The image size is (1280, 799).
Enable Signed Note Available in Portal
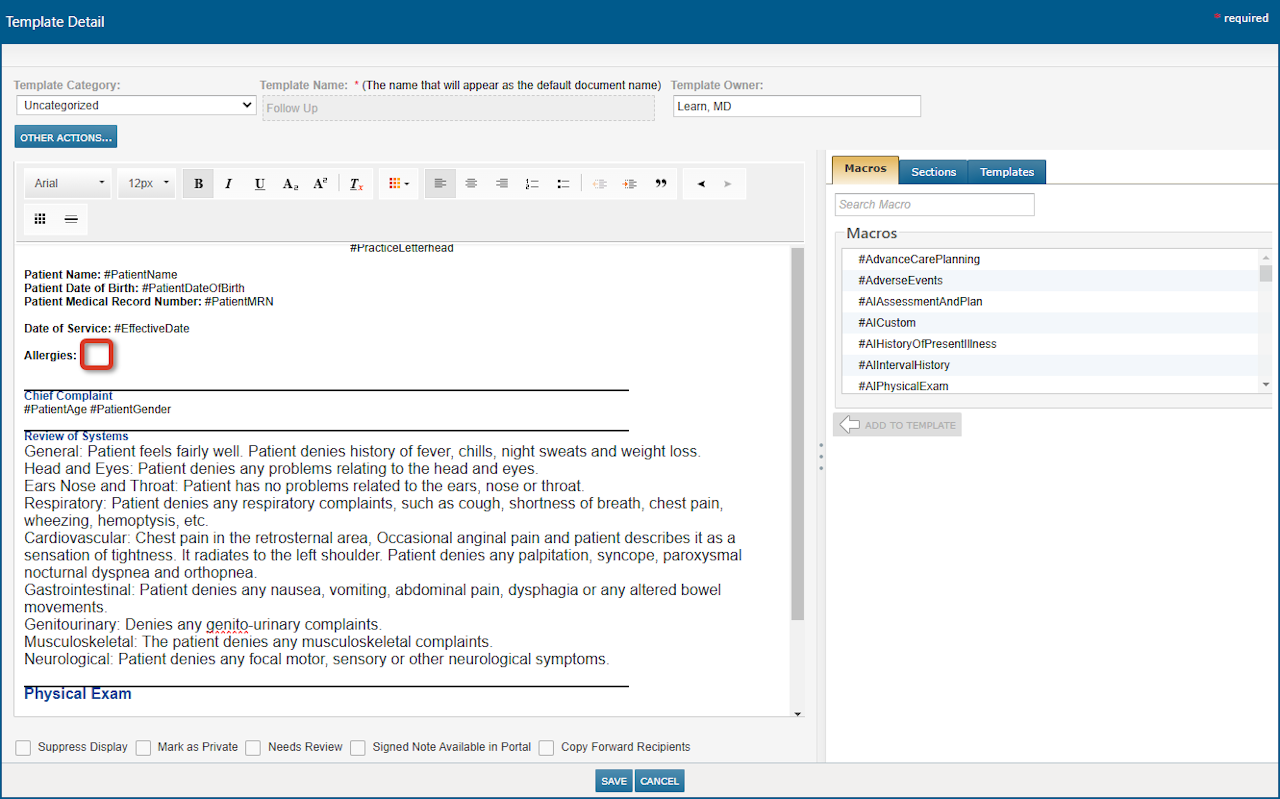[358, 747]
